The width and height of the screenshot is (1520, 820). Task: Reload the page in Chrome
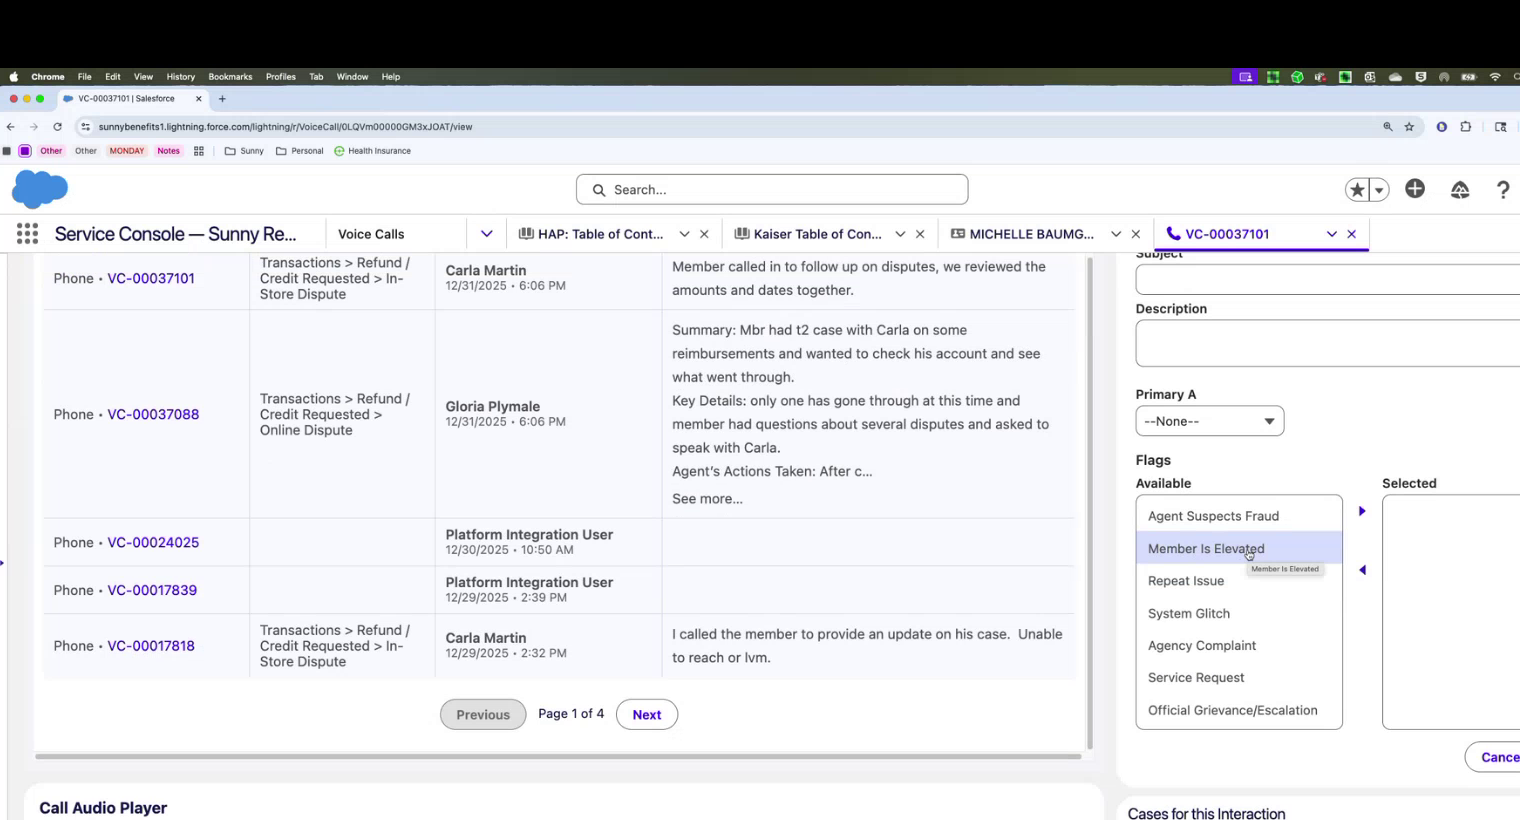pos(57,127)
